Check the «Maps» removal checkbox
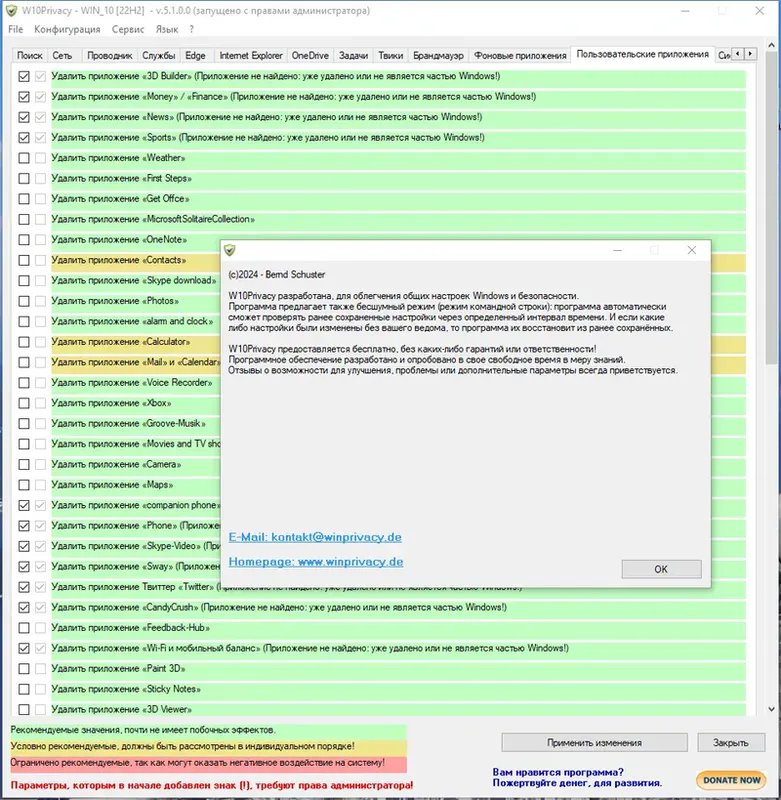 [x=24, y=485]
